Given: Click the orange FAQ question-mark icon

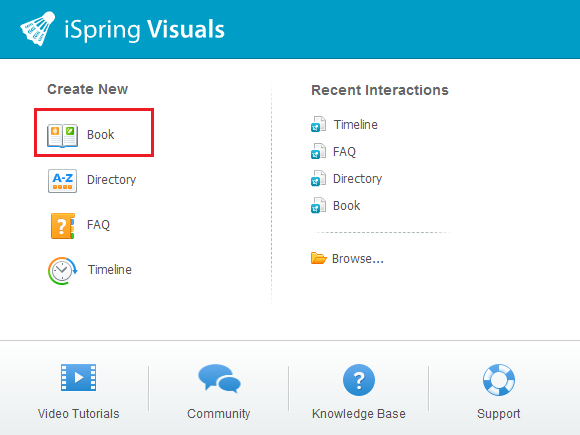Looking at the screenshot, I should click(62, 226).
